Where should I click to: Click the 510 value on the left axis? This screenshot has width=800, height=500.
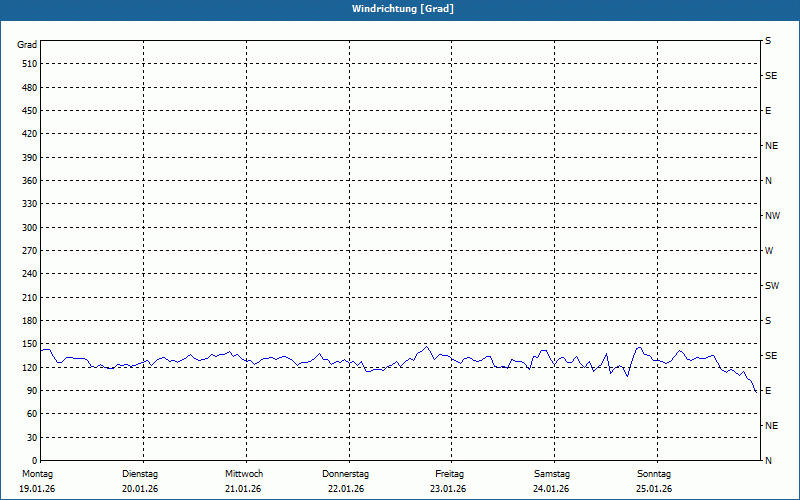pos(29,64)
